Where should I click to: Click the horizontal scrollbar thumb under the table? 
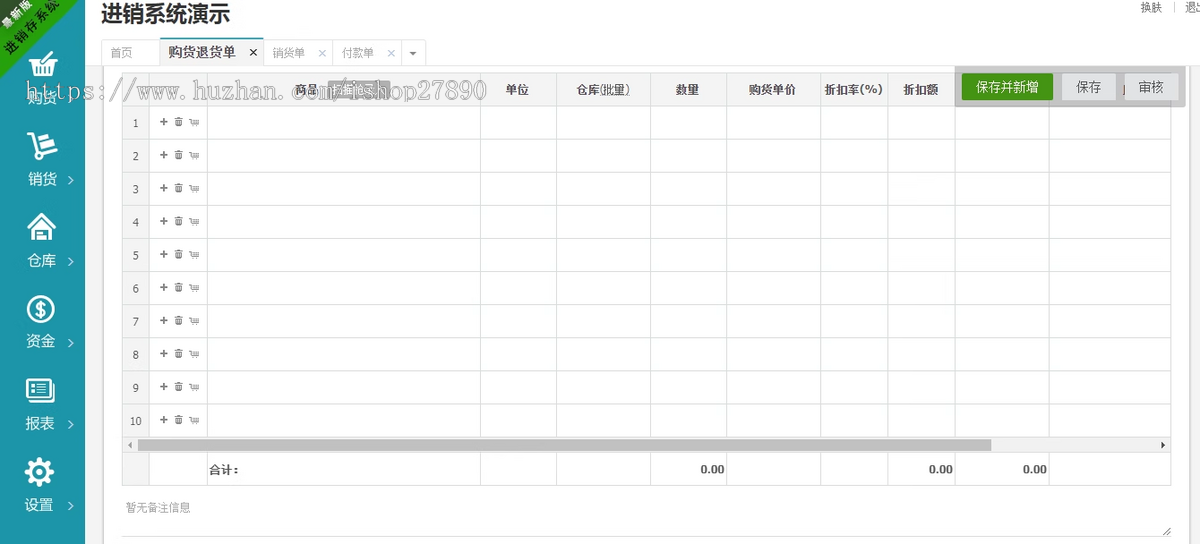564,445
